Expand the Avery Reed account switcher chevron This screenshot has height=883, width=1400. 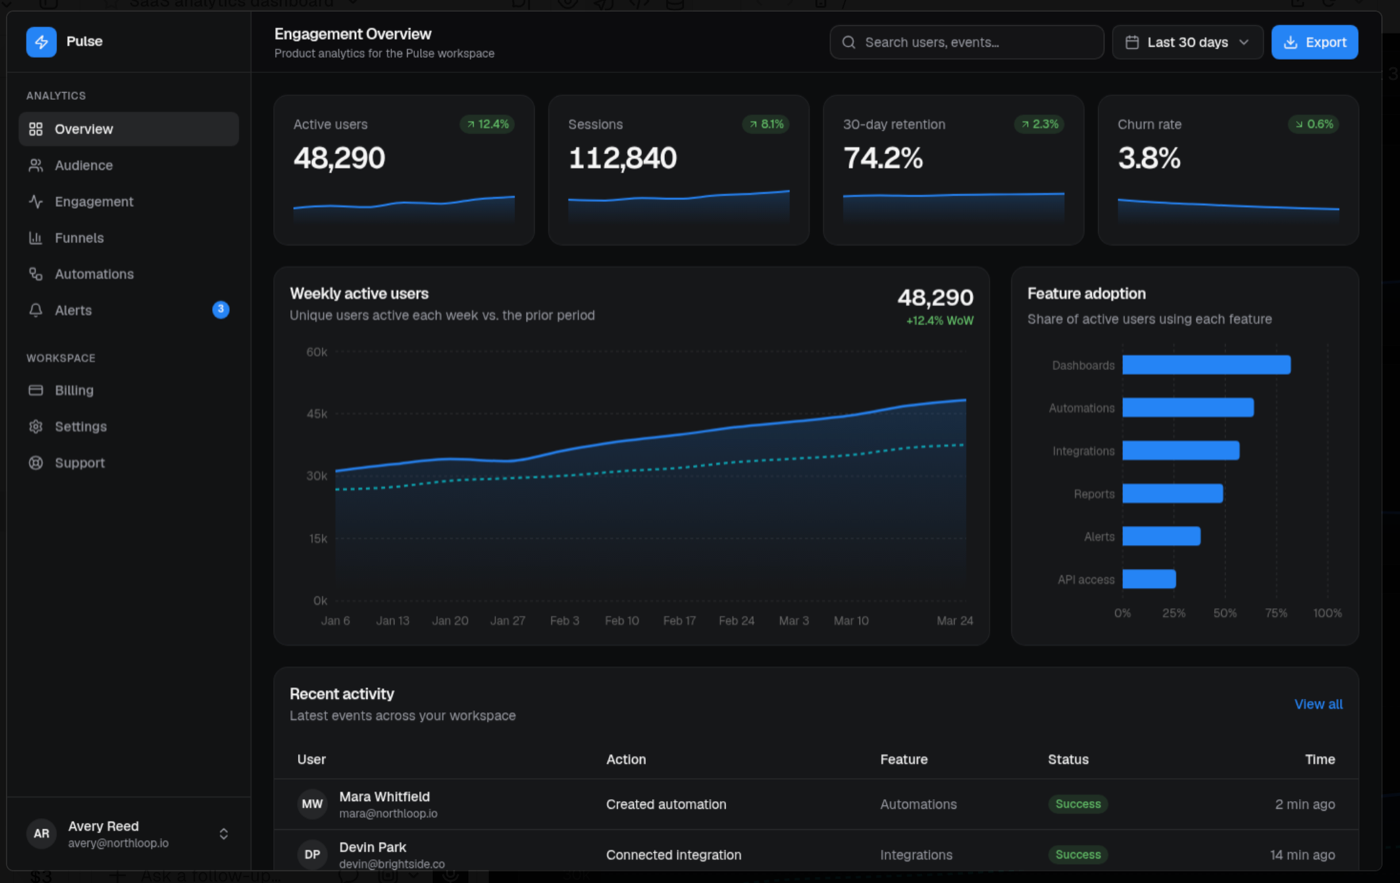pyautogui.click(x=224, y=834)
